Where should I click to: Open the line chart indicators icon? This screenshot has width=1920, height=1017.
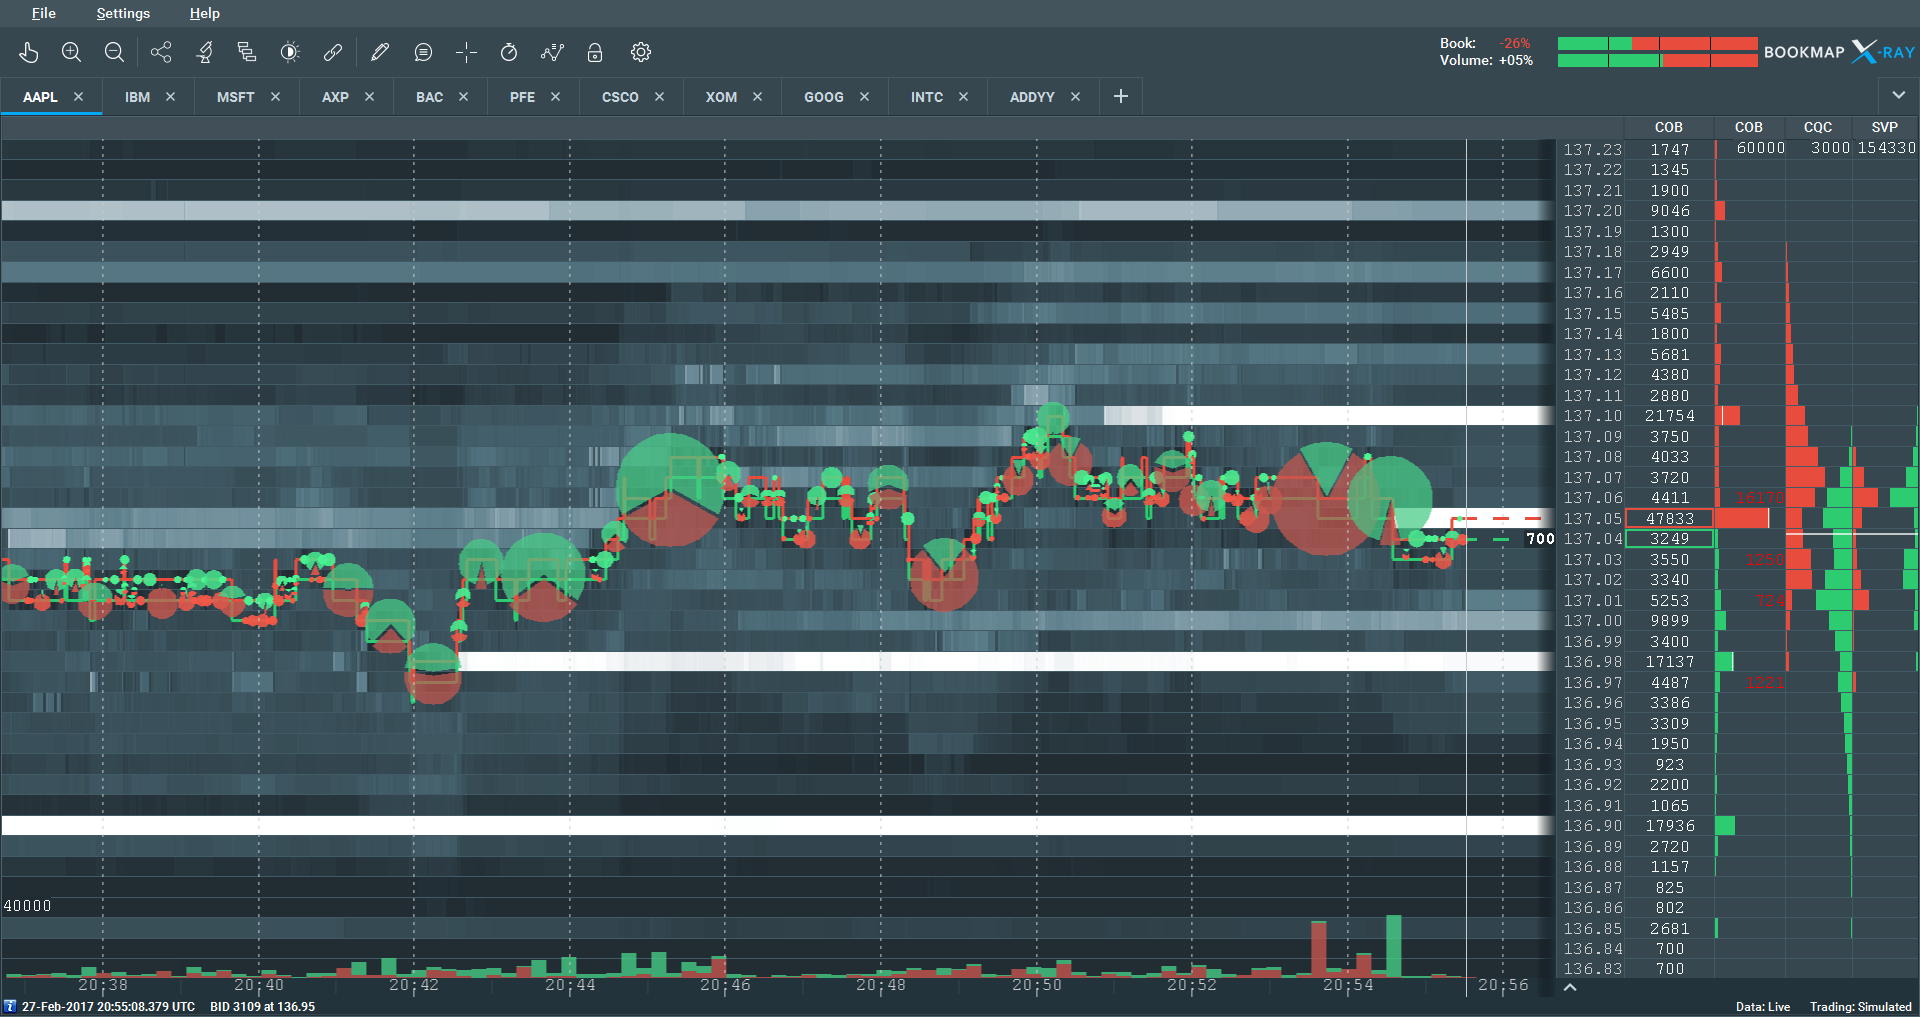tap(552, 52)
